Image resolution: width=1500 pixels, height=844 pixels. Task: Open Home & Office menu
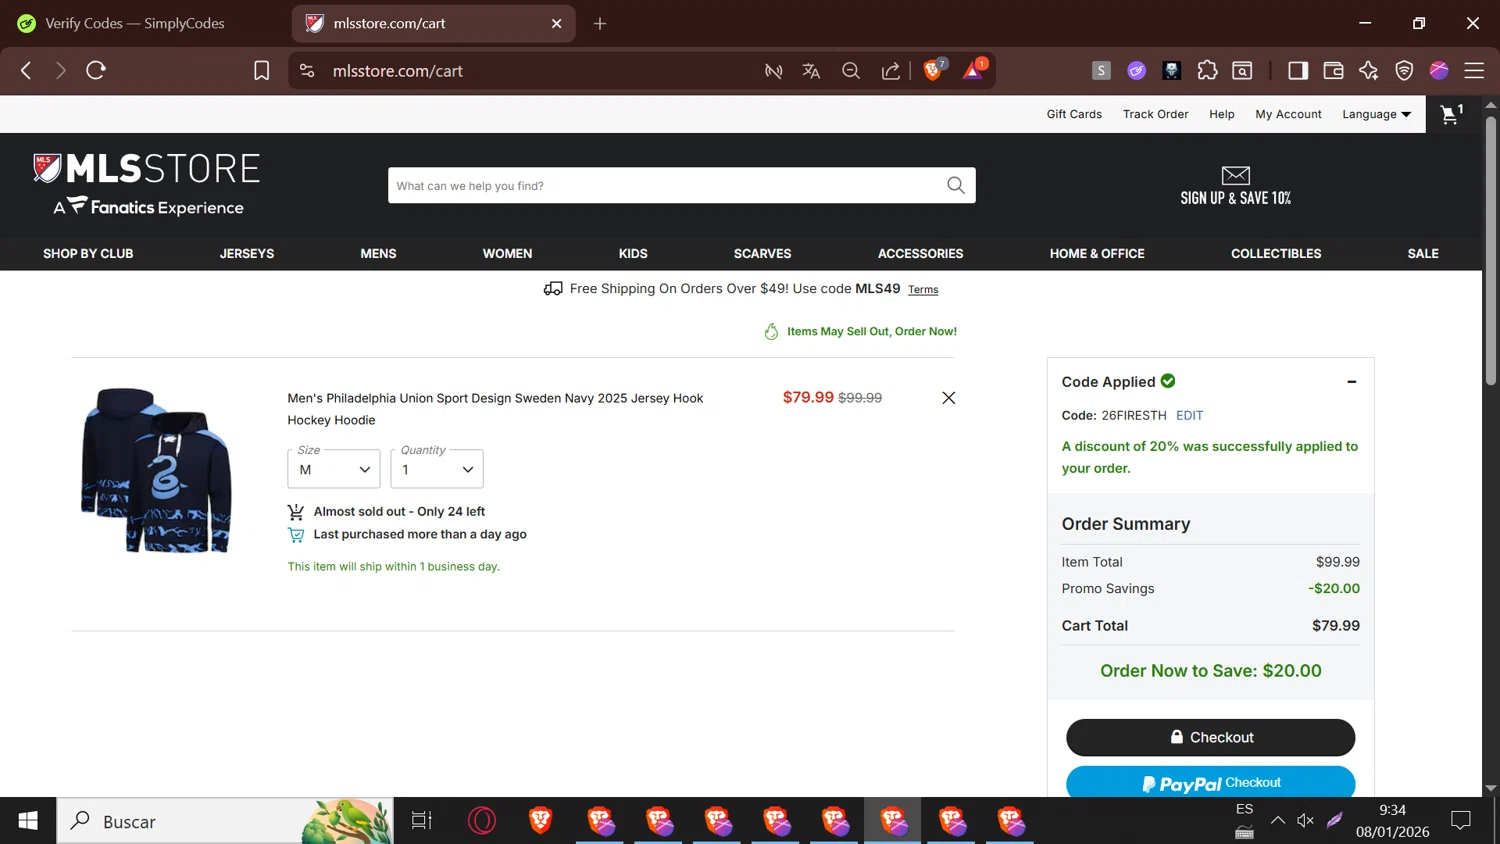tap(1097, 254)
